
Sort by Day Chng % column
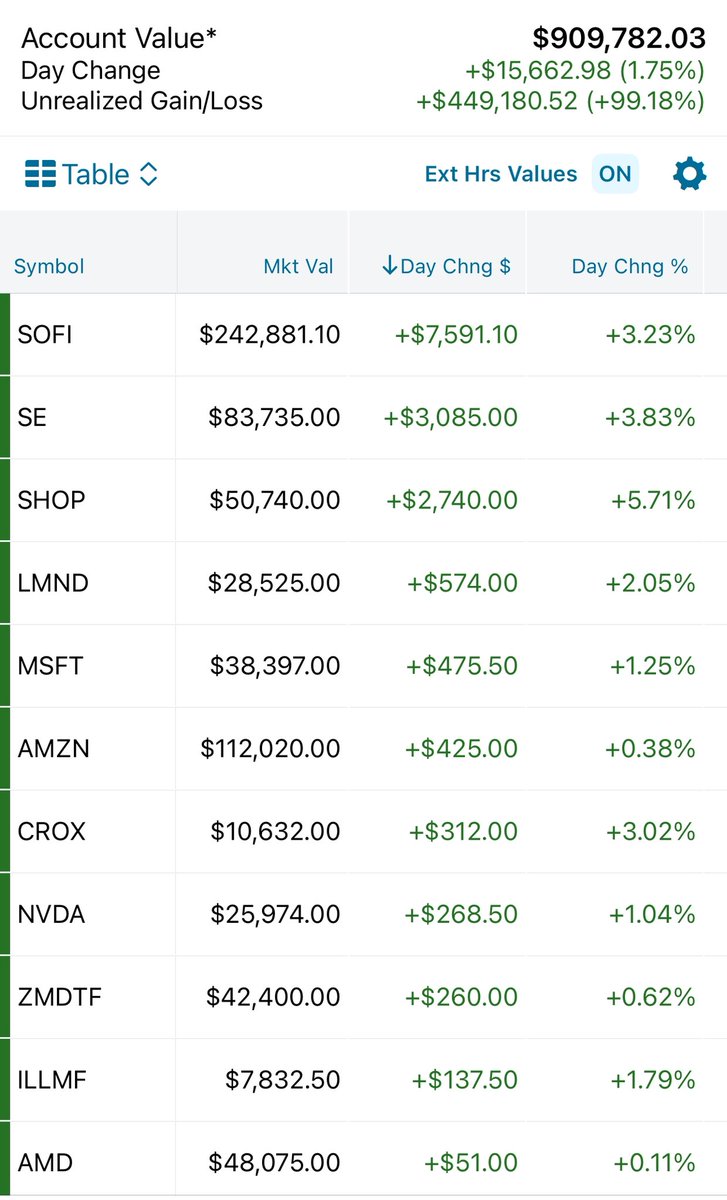click(630, 266)
